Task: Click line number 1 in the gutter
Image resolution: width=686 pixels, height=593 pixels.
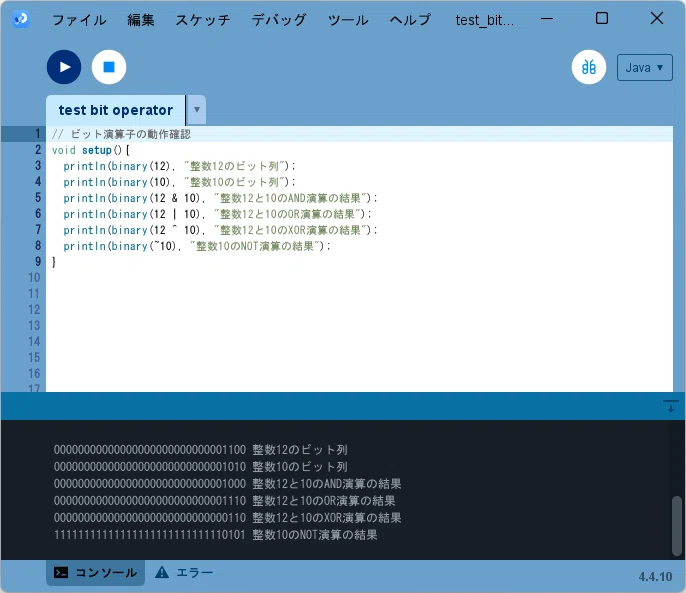Action: (38, 133)
